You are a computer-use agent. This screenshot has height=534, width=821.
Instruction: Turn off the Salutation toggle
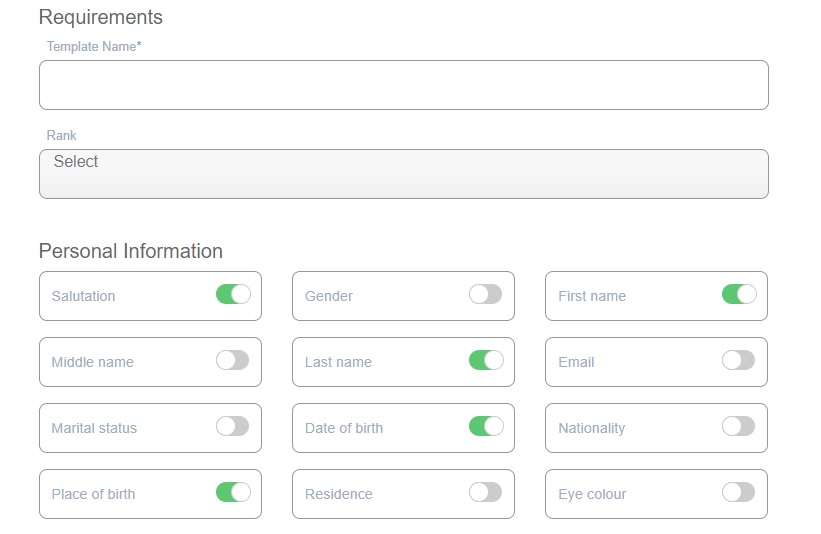pyautogui.click(x=233, y=294)
